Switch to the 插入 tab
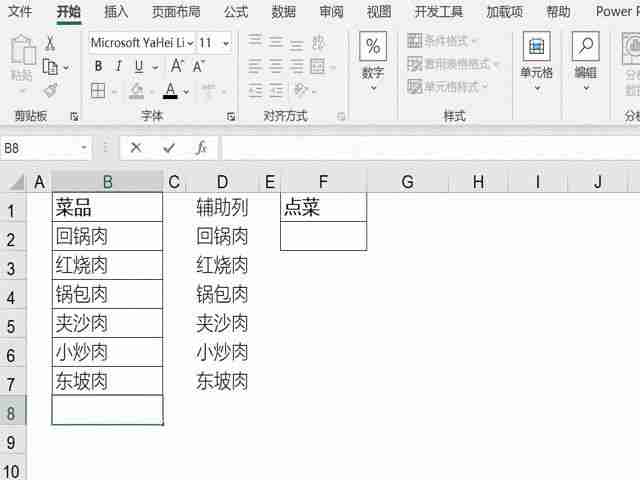The width and height of the screenshot is (640, 480). [116, 11]
